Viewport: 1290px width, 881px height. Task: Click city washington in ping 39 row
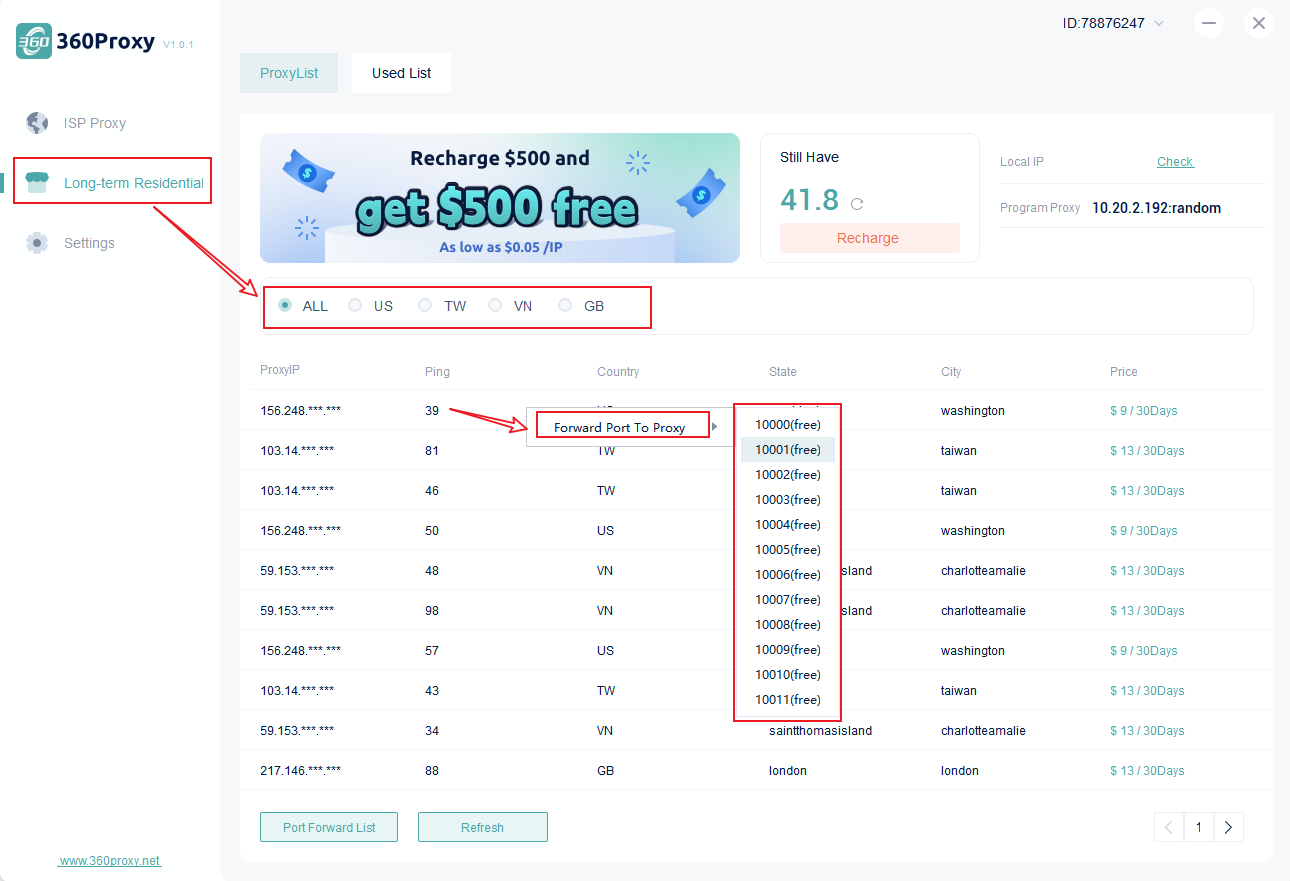coord(973,411)
